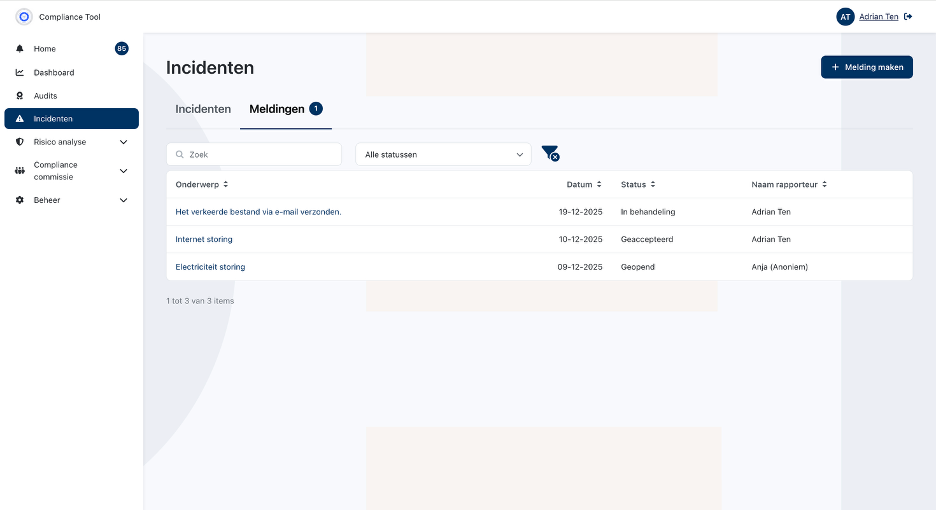Click the Compliance Tool title text

pyautogui.click(x=70, y=17)
